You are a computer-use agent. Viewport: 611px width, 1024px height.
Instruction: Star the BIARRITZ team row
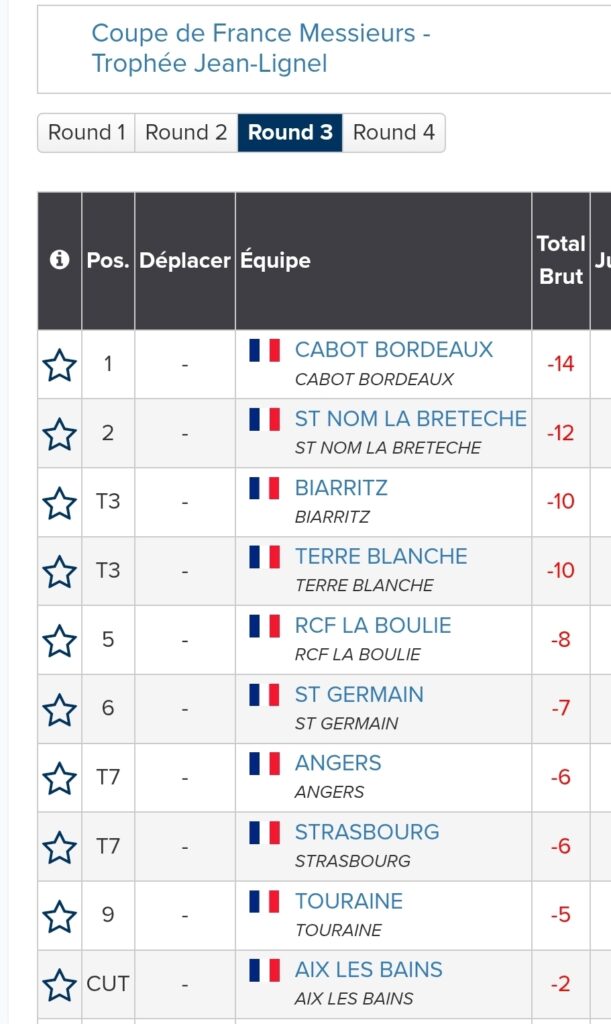point(60,503)
